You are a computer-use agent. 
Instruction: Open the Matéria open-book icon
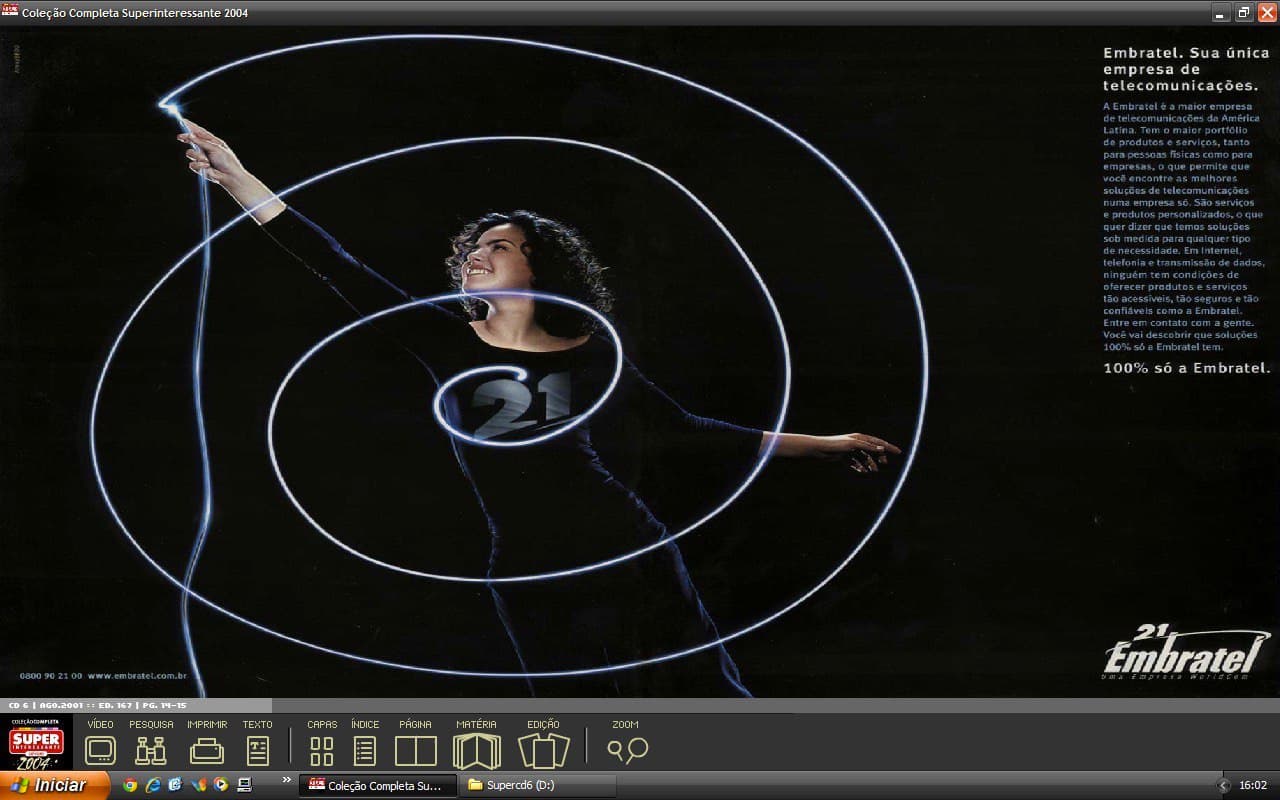click(x=476, y=751)
